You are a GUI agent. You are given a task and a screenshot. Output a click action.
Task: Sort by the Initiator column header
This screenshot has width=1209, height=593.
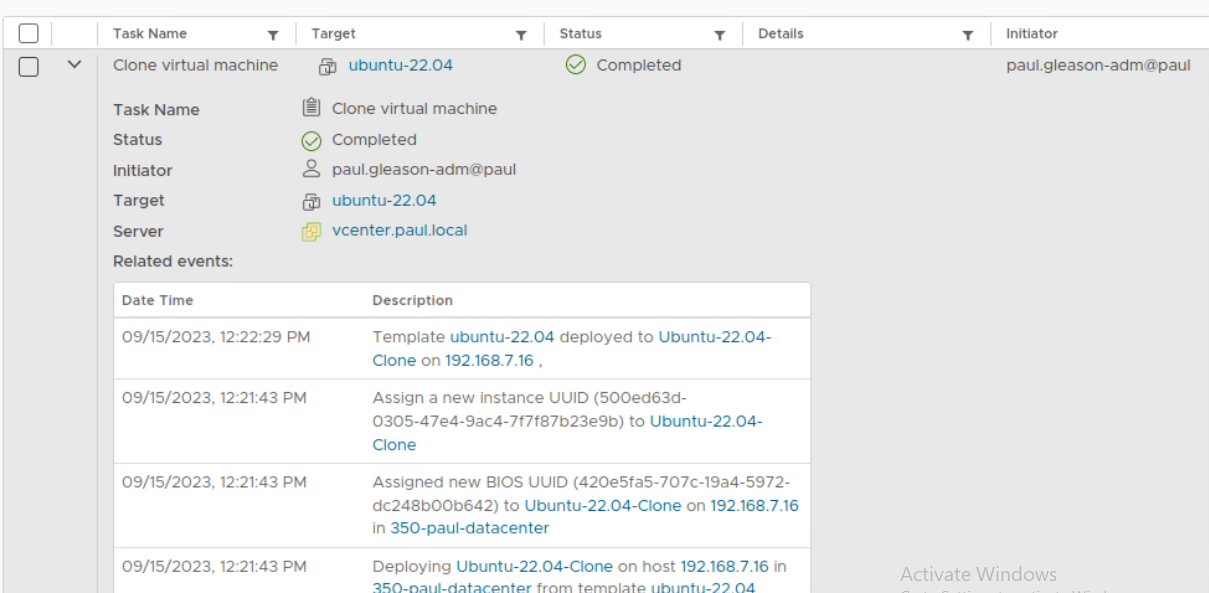click(1031, 34)
